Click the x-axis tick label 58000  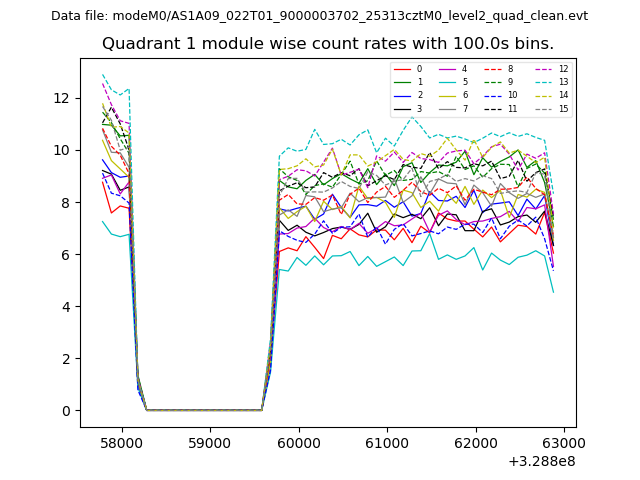[122, 443]
